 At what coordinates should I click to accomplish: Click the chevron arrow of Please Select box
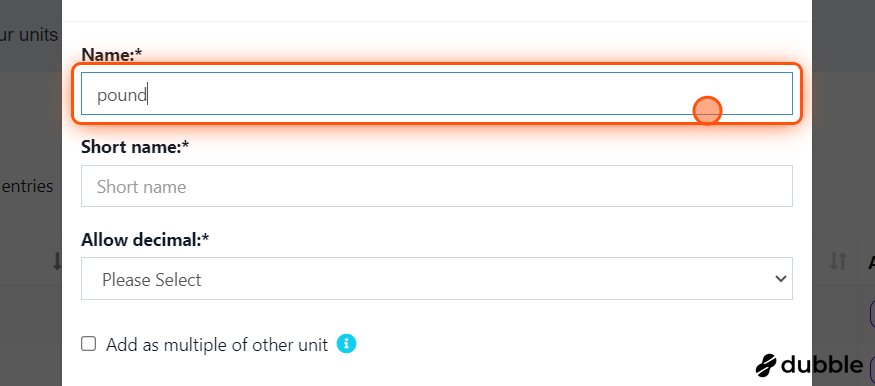pyautogui.click(x=781, y=279)
